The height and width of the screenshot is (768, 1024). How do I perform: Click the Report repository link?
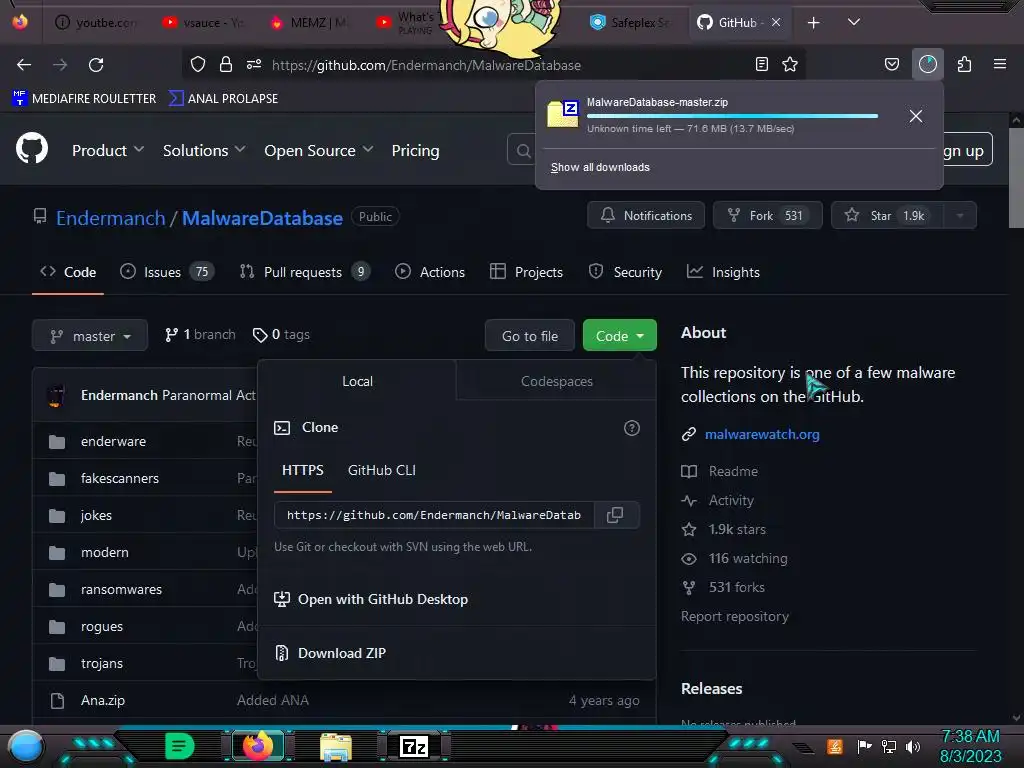[x=735, y=616]
